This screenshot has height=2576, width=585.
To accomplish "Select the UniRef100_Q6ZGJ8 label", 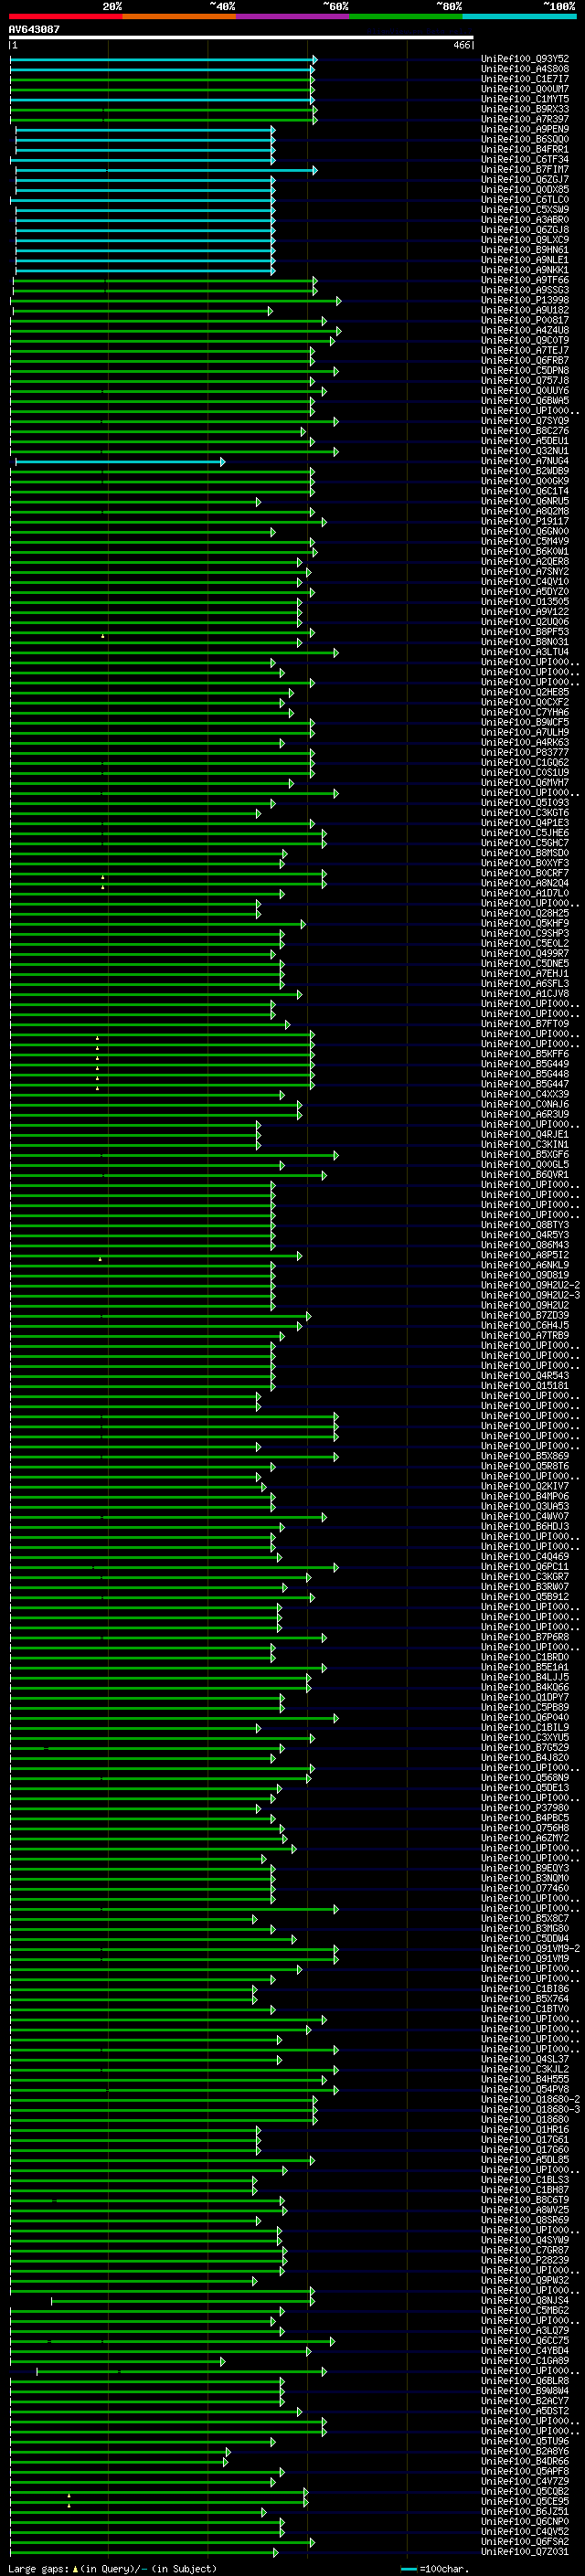I will point(525,230).
